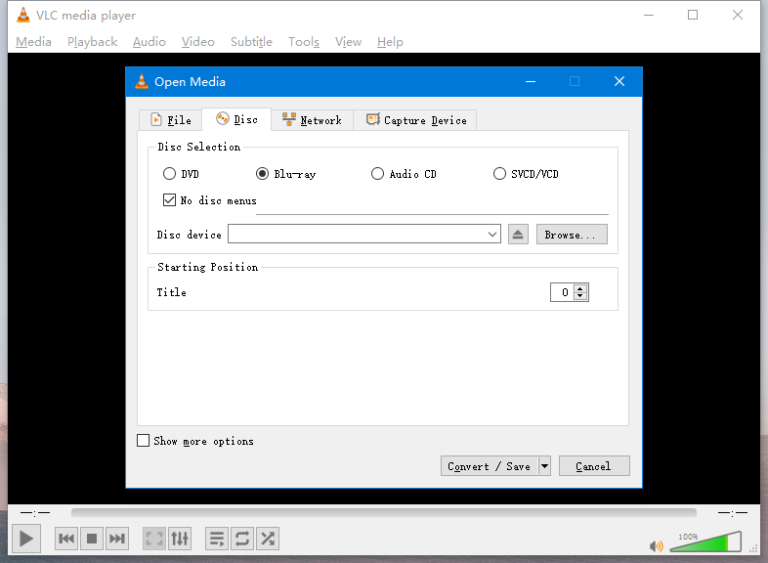
Task: Switch to the Disc tab
Action: click(236, 119)
